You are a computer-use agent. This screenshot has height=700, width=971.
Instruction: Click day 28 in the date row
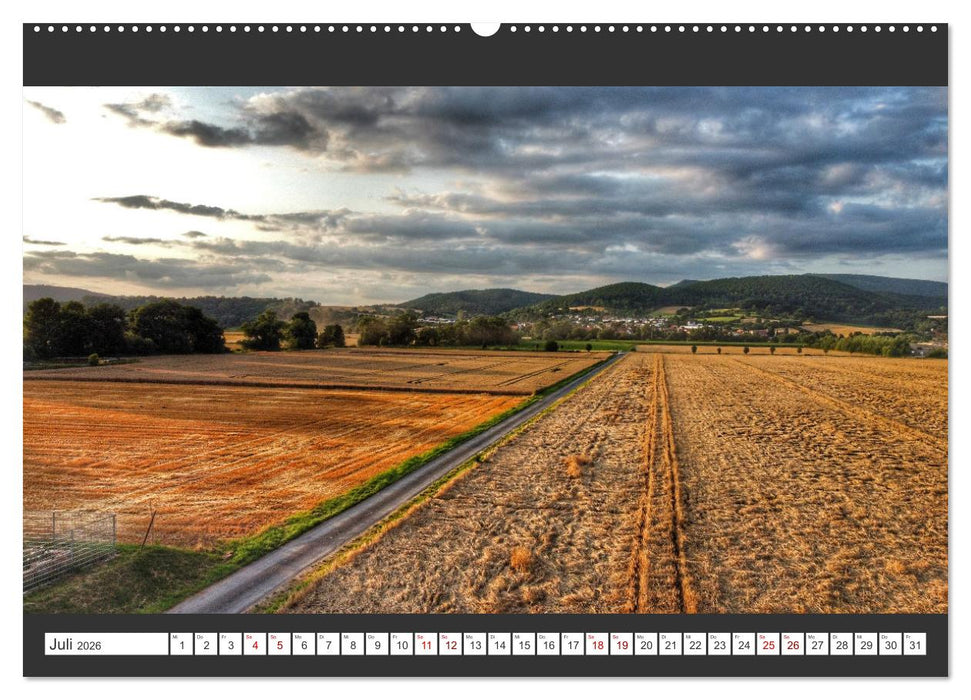click(841, 644)
